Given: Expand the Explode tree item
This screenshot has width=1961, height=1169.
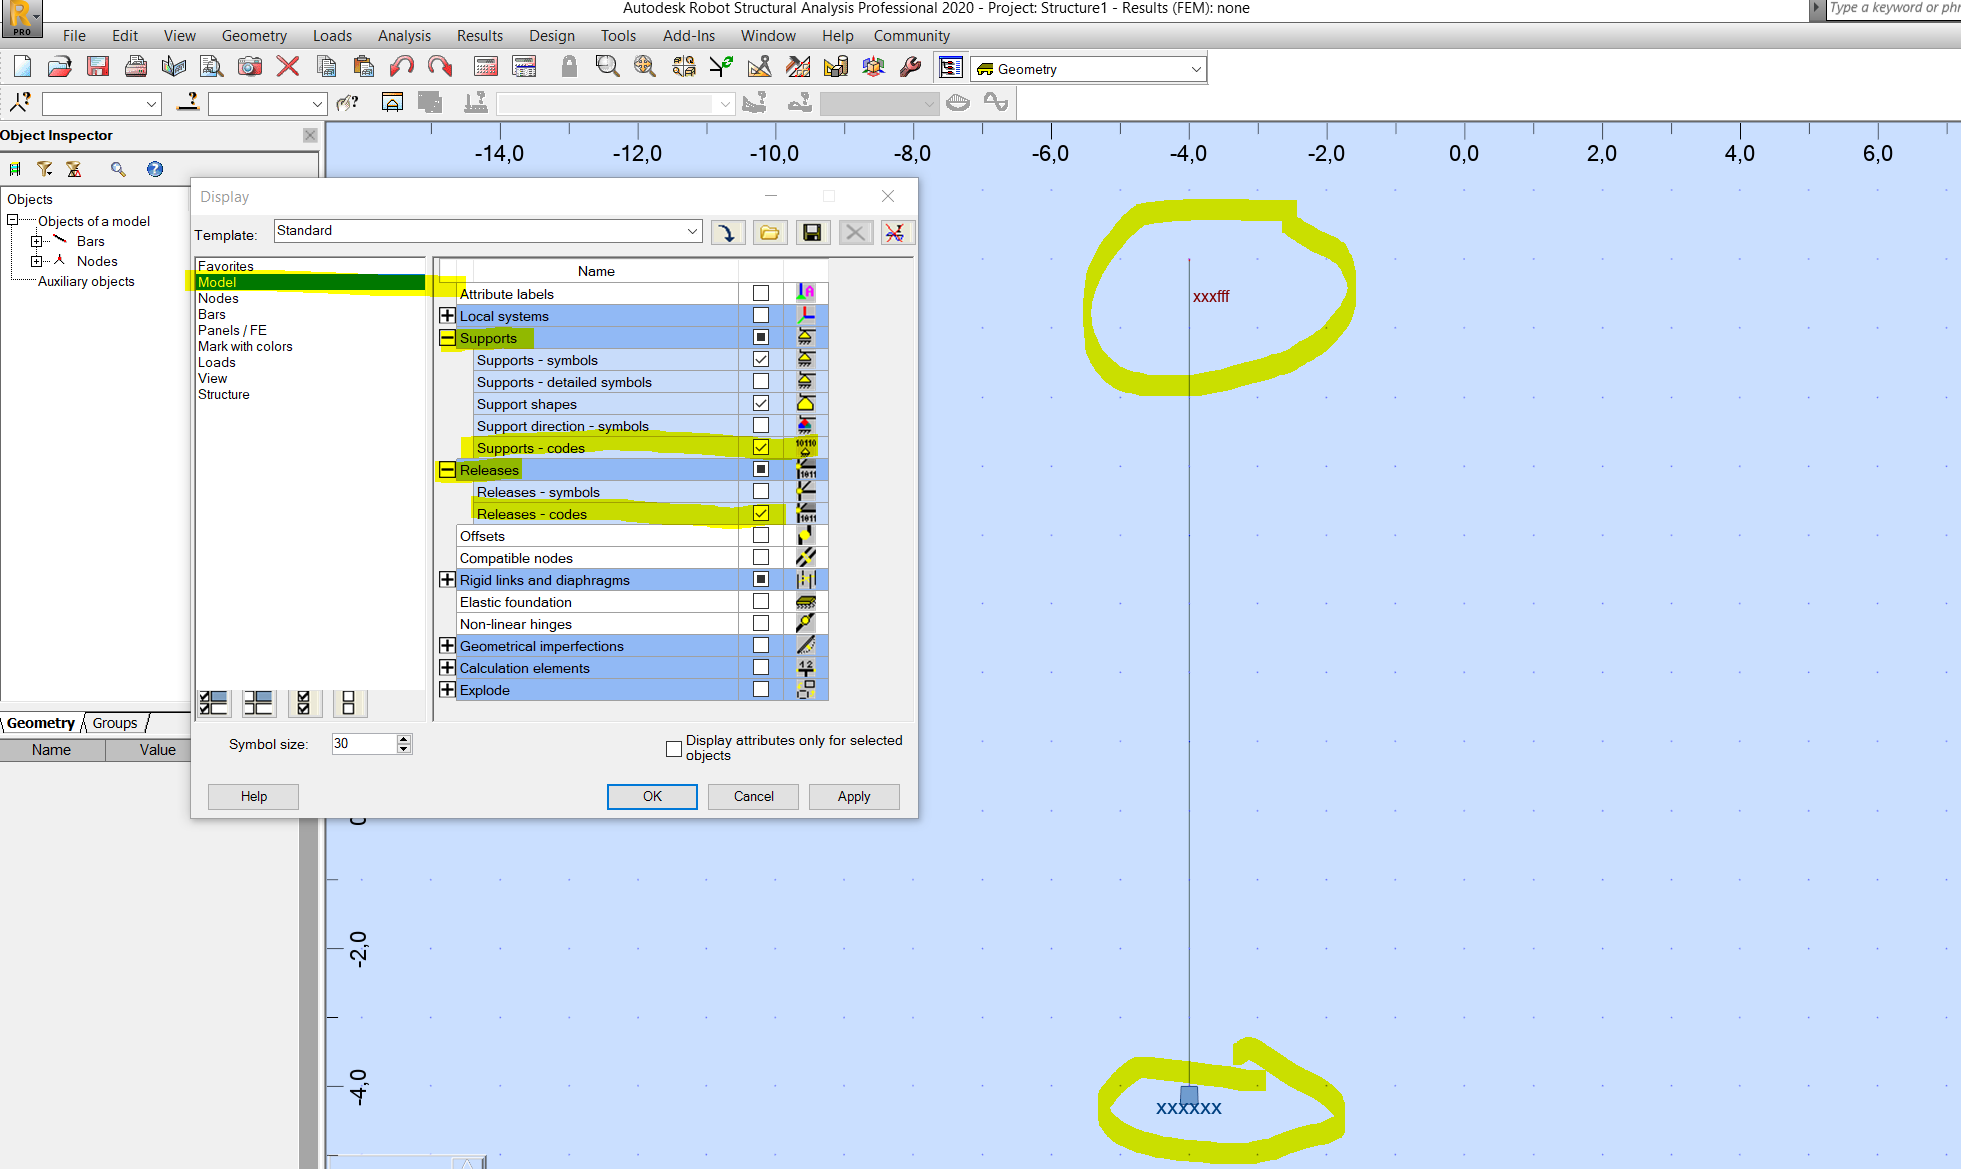Looking at the screenshot, I should [x=447, y=689].
